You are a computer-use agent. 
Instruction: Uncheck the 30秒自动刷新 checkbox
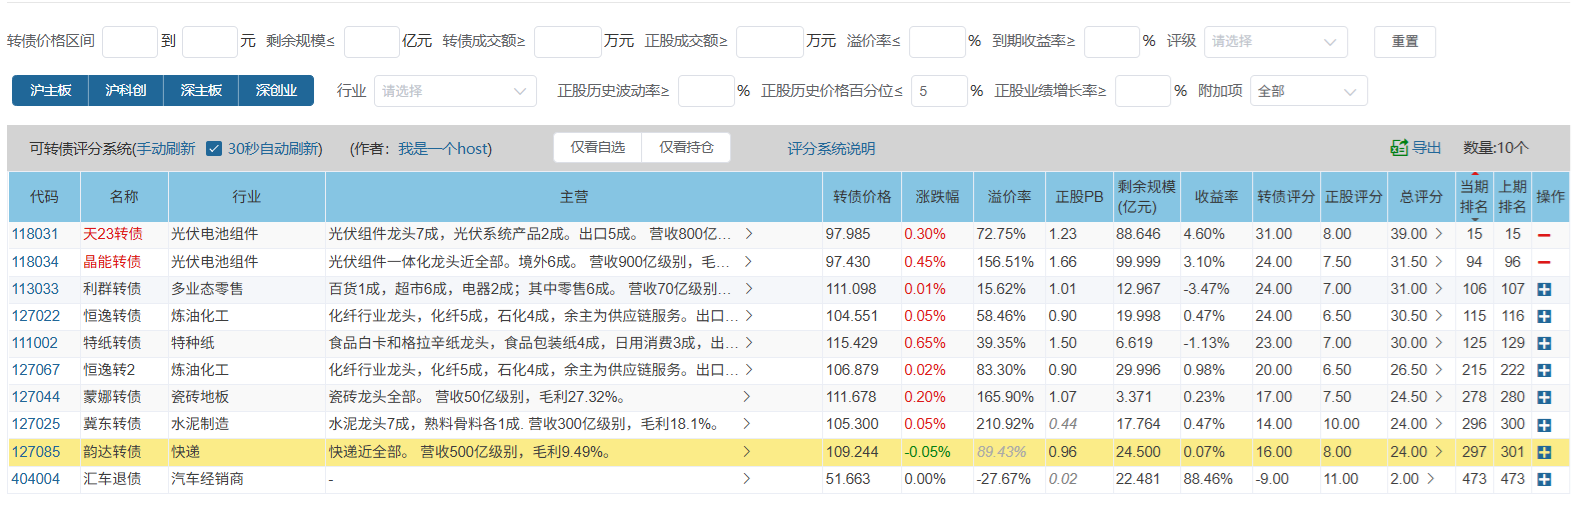(x=214, y=149)
